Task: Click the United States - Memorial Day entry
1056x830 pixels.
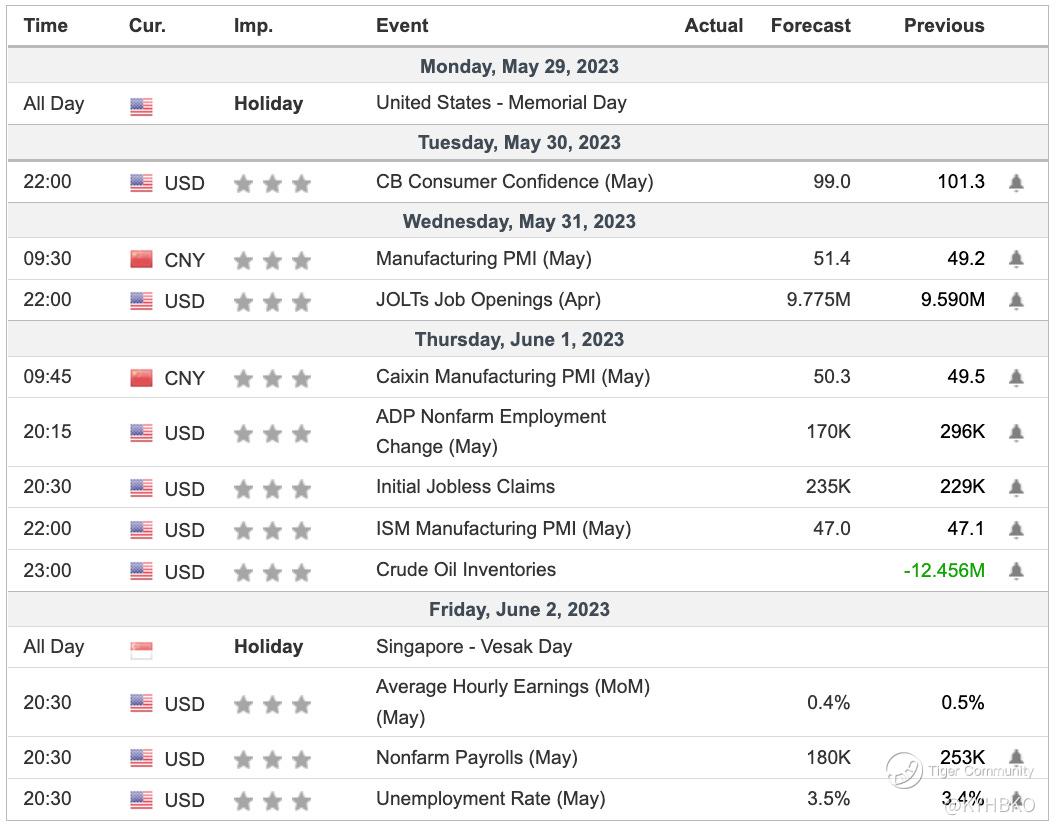Action: tap(501, 103)
